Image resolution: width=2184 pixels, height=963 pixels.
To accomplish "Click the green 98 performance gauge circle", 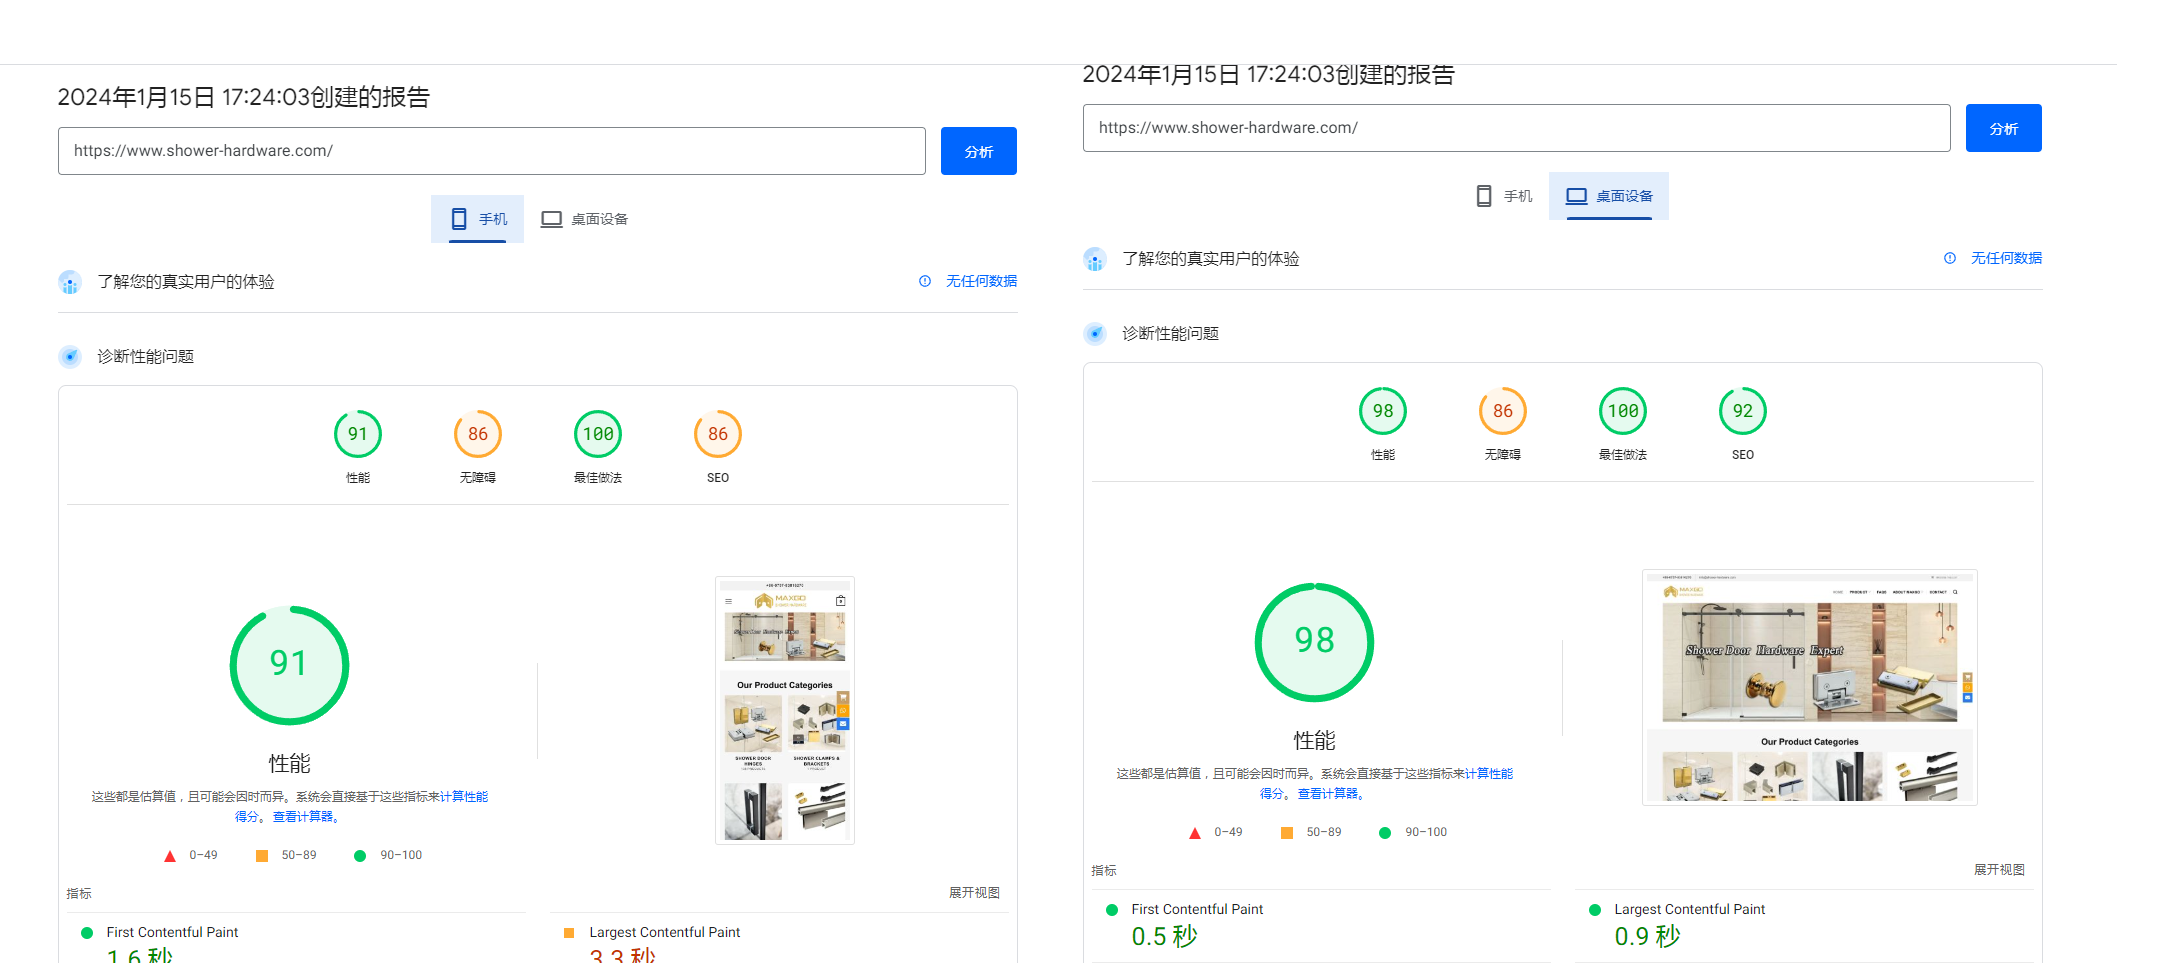I will tap(1314, 642).
